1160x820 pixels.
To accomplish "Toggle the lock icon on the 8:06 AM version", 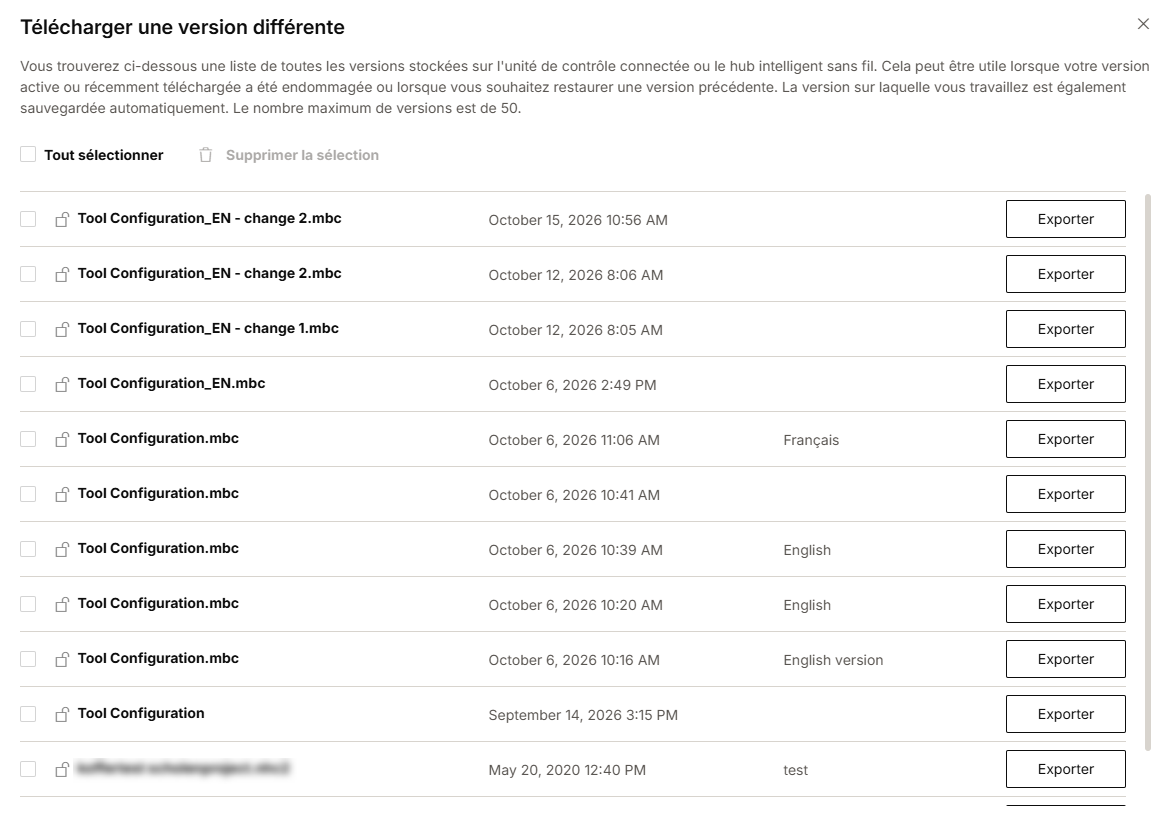I will click(62, 274).
